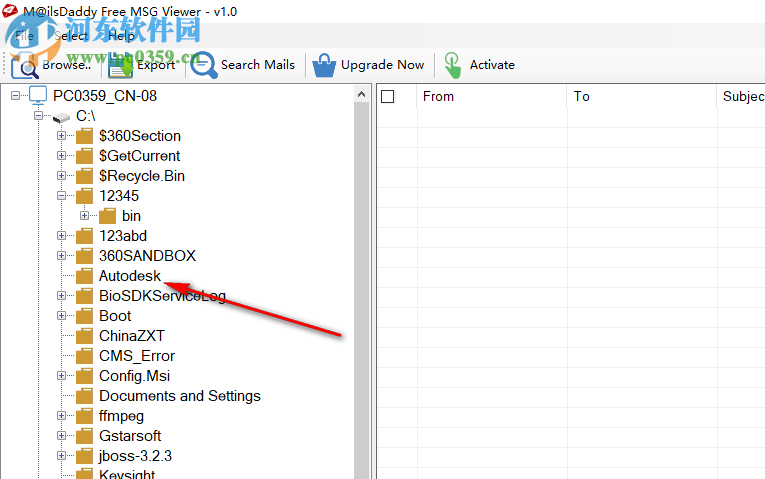Screen dimensions: 765x479
Task: Click the Activate button label
Action: click(492, 65)
